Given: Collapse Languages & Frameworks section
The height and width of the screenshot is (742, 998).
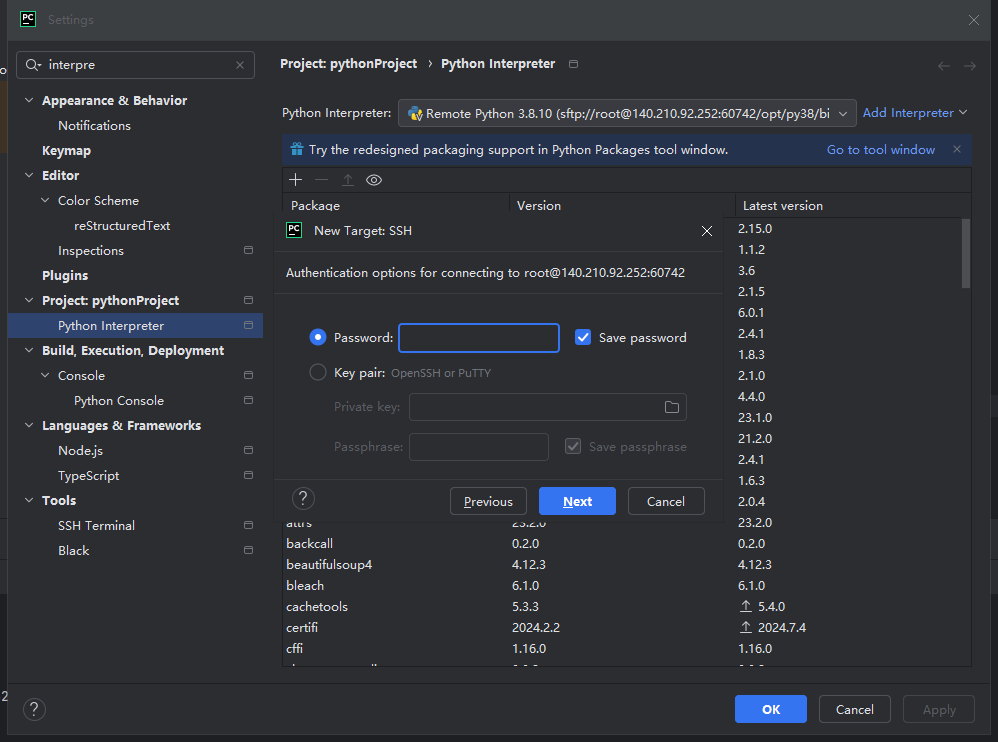Looking at the screenshot, I should pyautogui.click(x=29, y=425).
